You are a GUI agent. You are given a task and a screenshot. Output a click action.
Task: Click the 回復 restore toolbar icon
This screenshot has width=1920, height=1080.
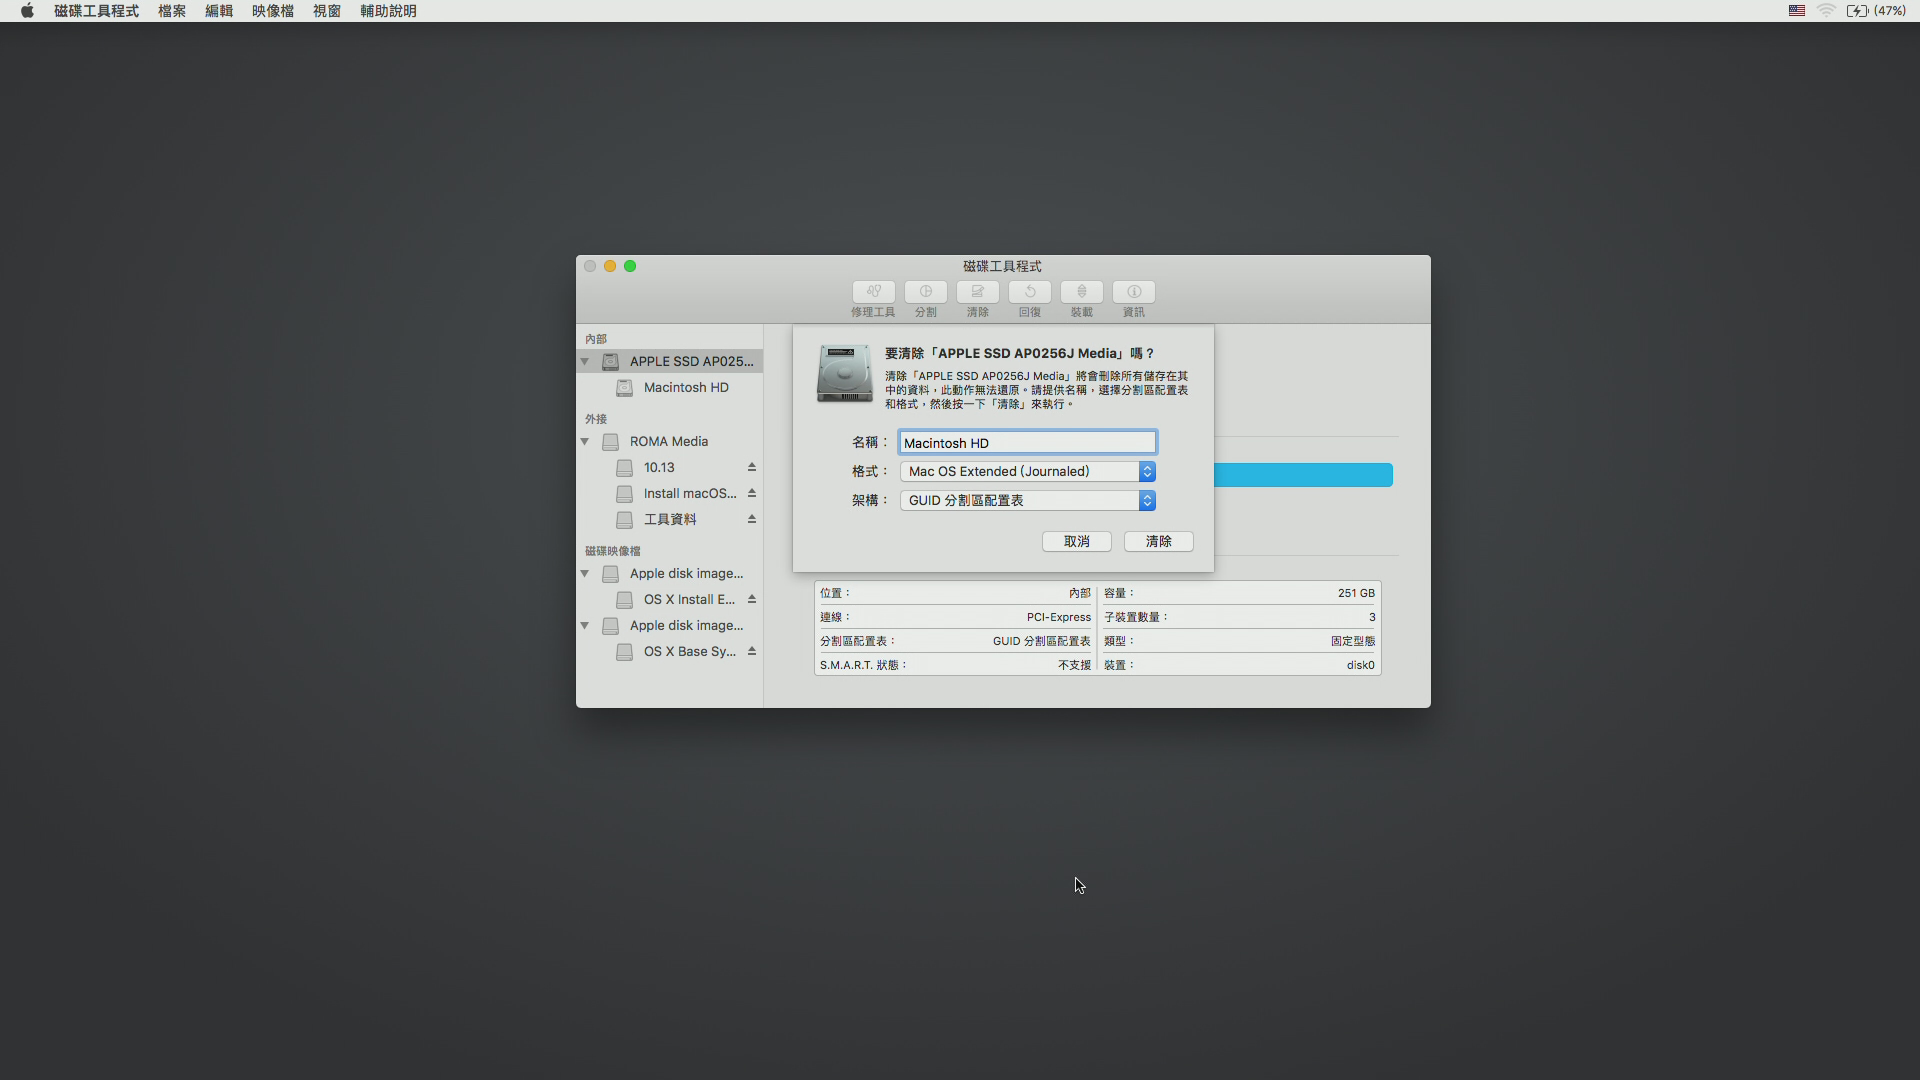click(1029, 292)
